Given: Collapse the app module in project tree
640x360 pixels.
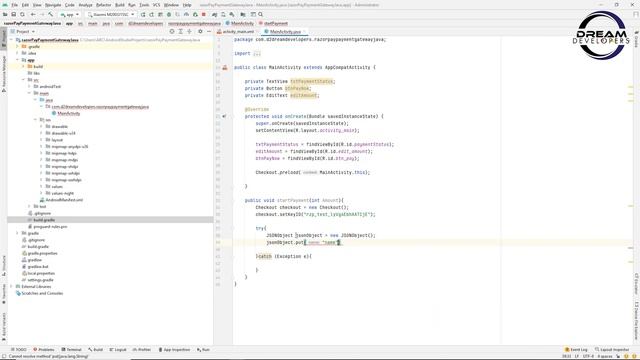Looking at the screenshot, I should (18, 60).
